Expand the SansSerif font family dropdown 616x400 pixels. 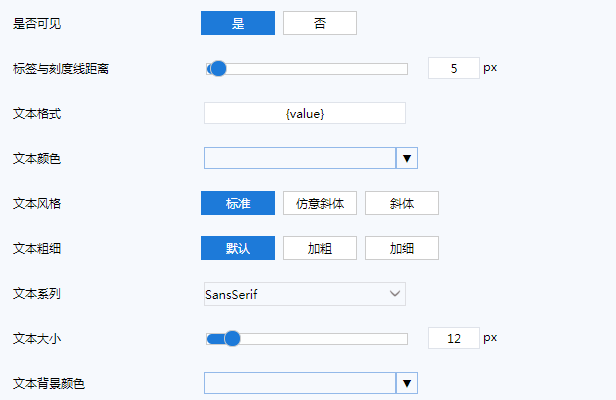pos(305,293)
